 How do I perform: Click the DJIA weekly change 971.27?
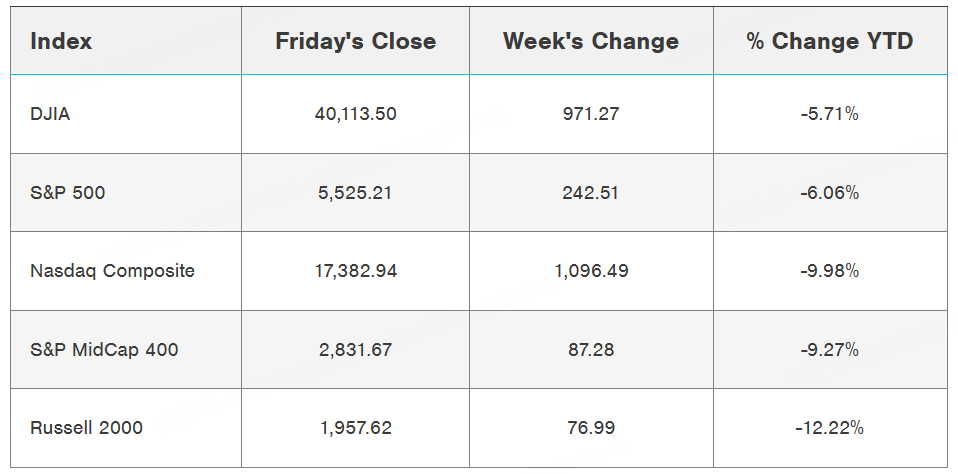[x=590, y=114]
